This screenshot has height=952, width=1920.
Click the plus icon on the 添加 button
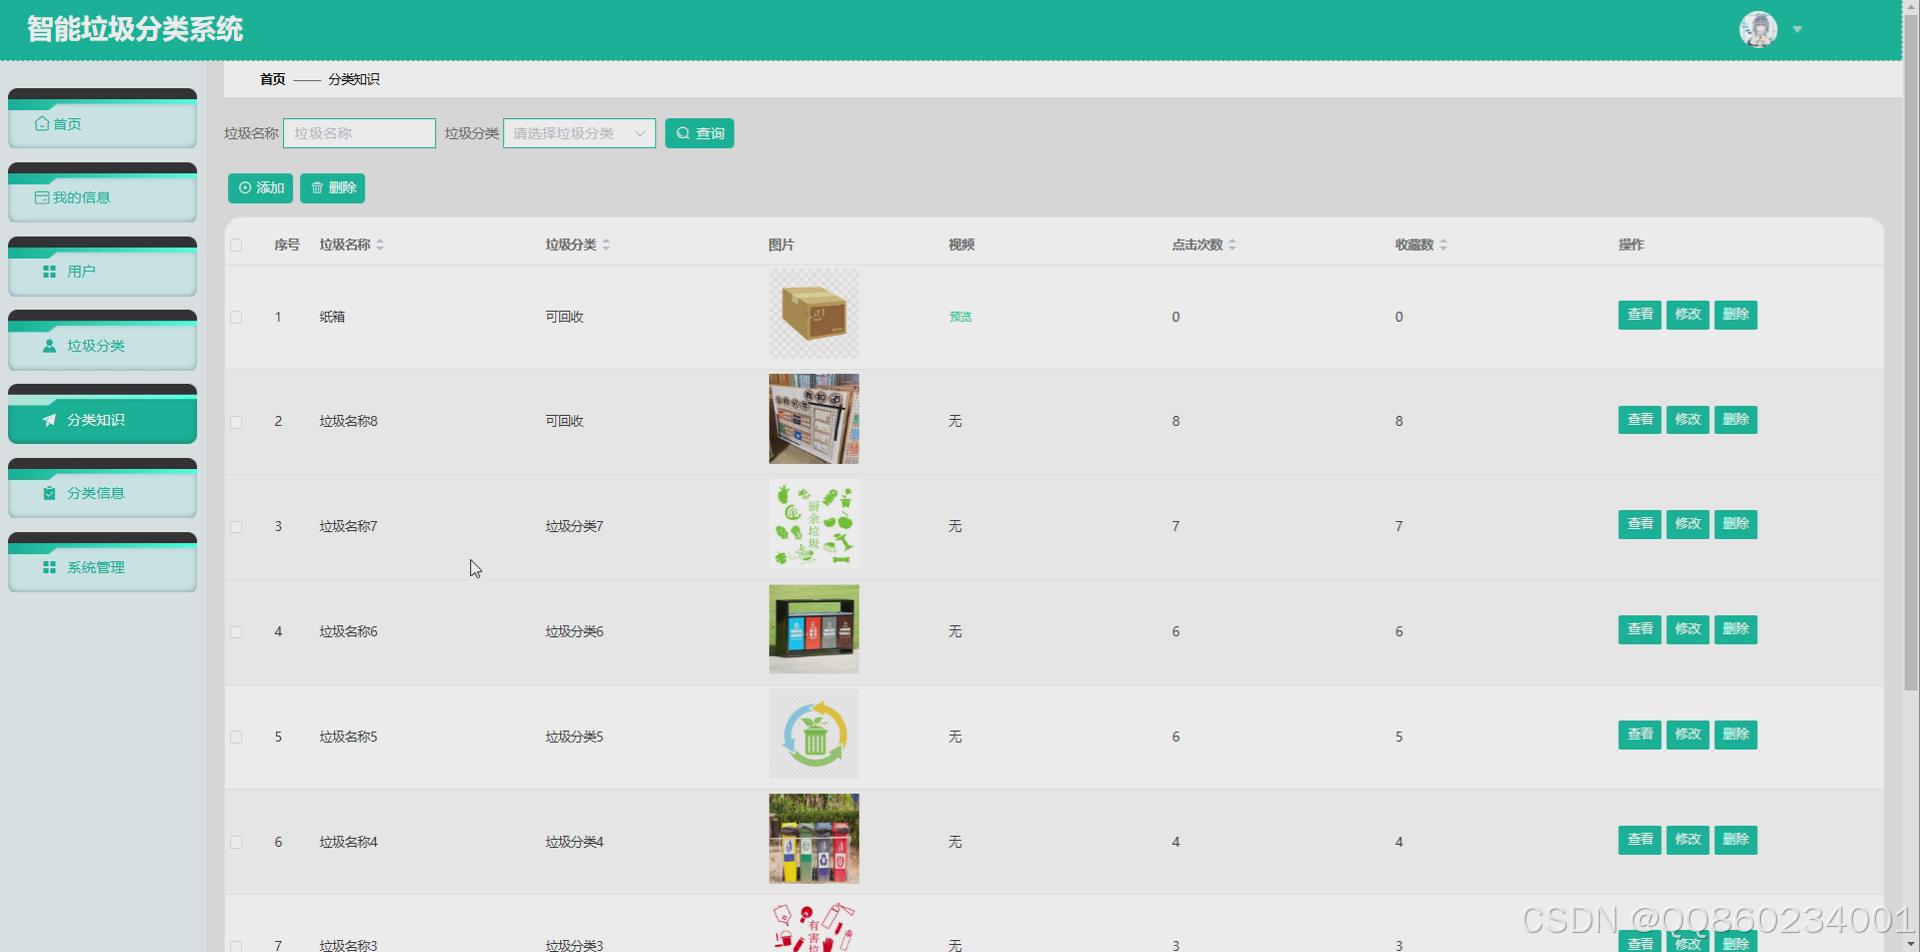[245, 188]
